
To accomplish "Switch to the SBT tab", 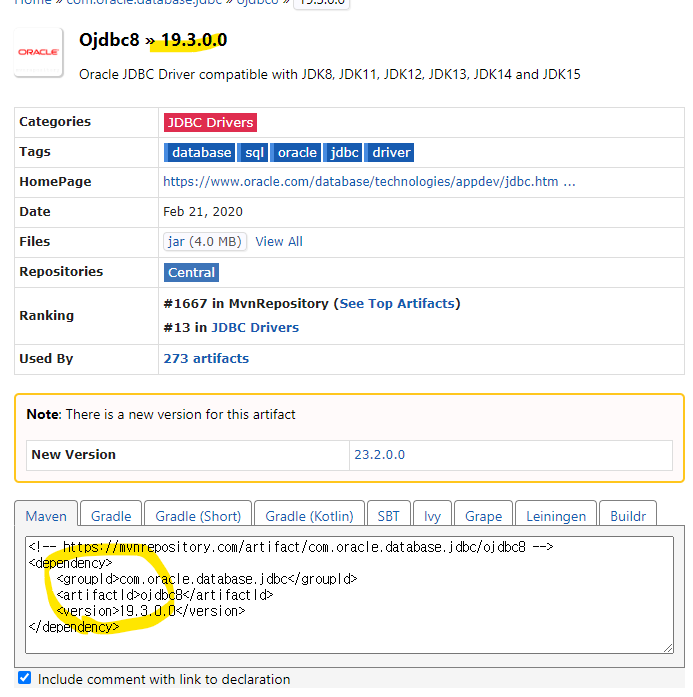I will tap(389, 516).
